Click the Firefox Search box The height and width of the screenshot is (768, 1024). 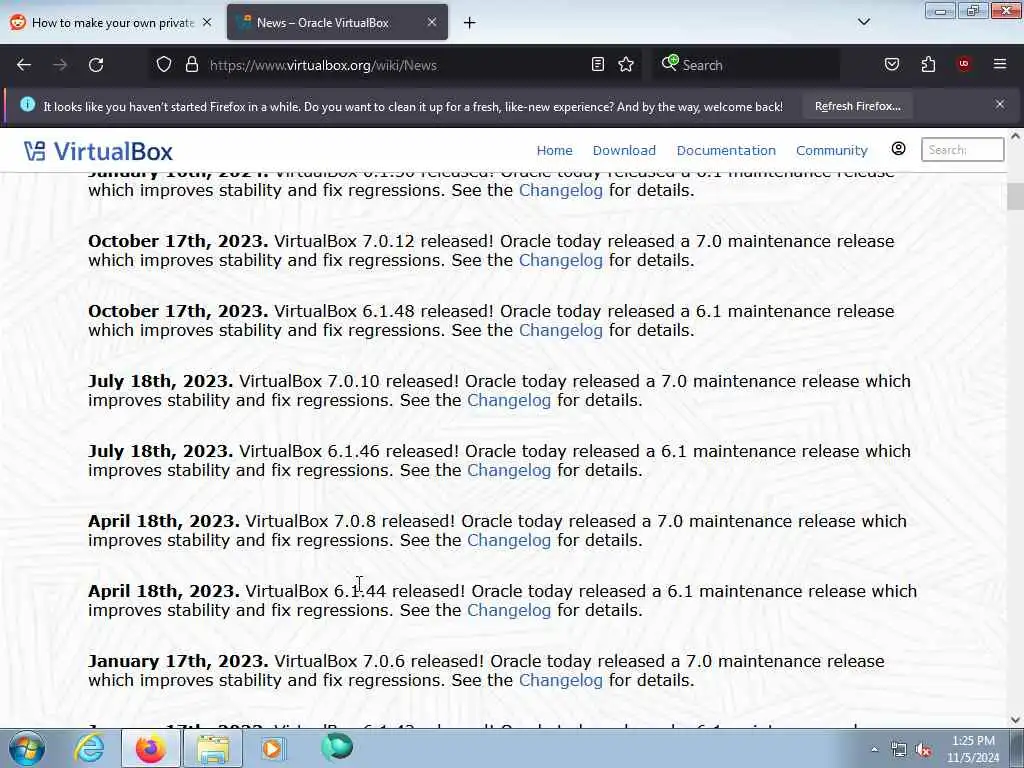tap(746, 65)
